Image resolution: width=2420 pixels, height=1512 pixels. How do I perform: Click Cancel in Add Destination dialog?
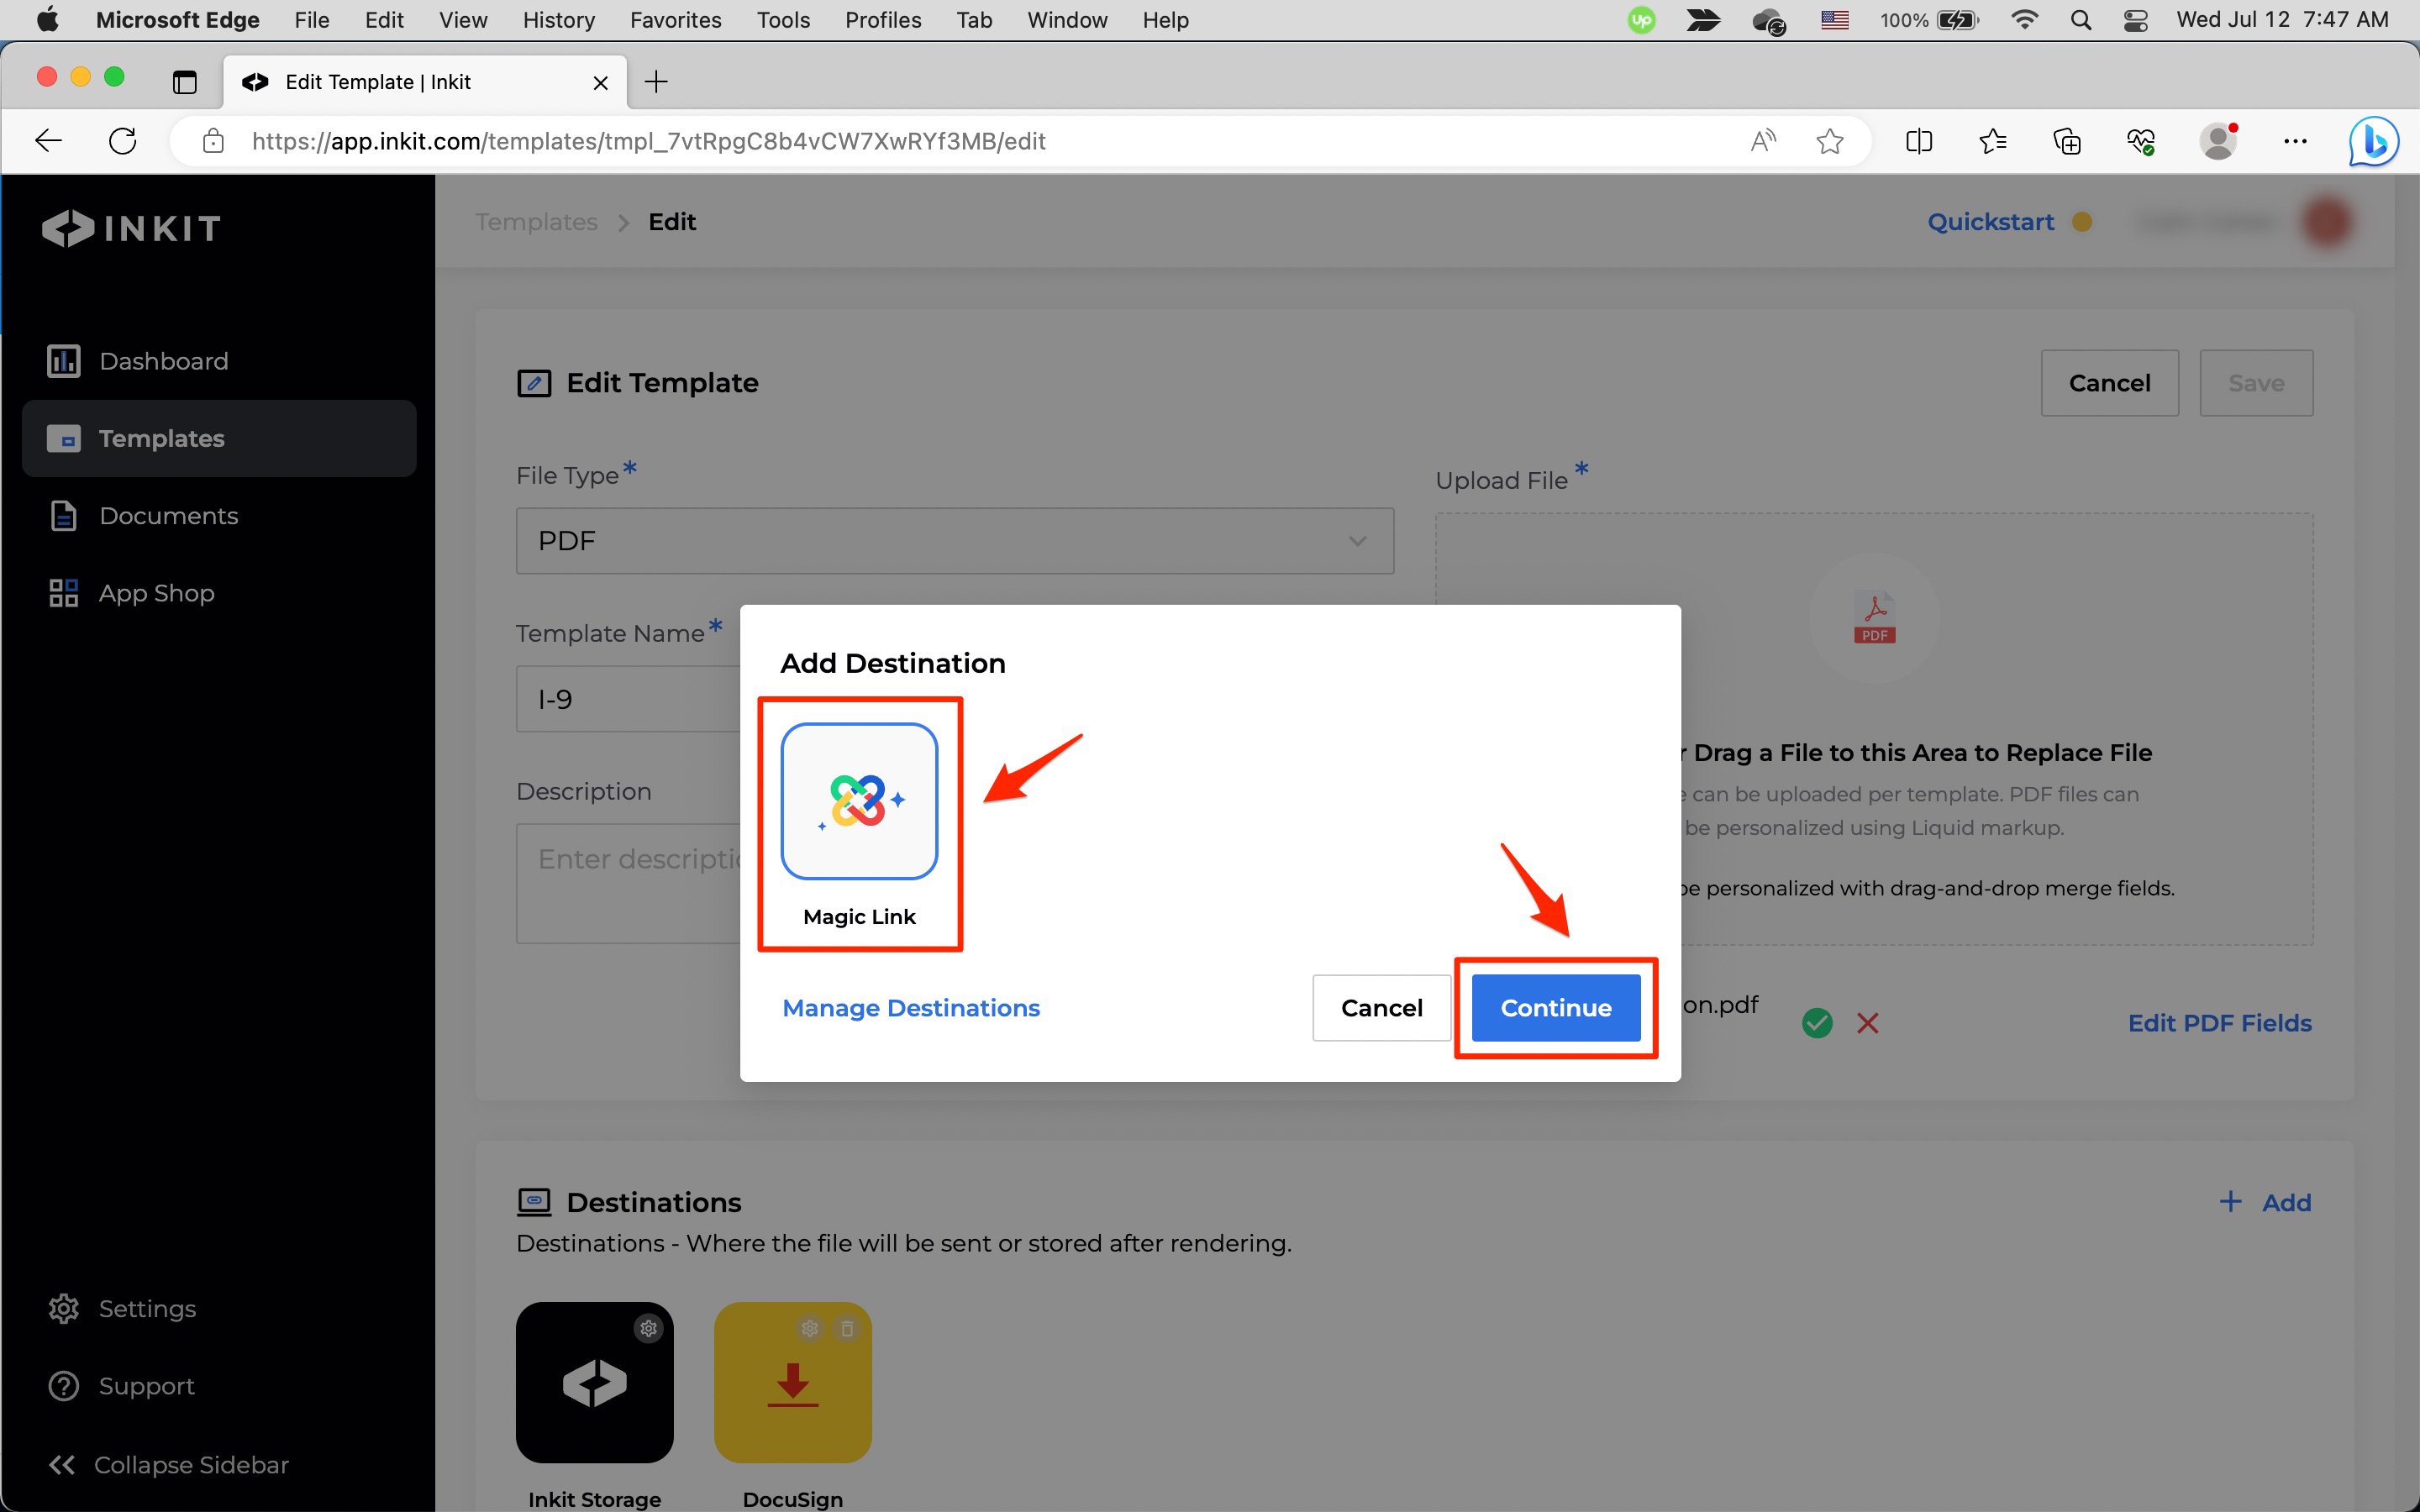1381,1007
